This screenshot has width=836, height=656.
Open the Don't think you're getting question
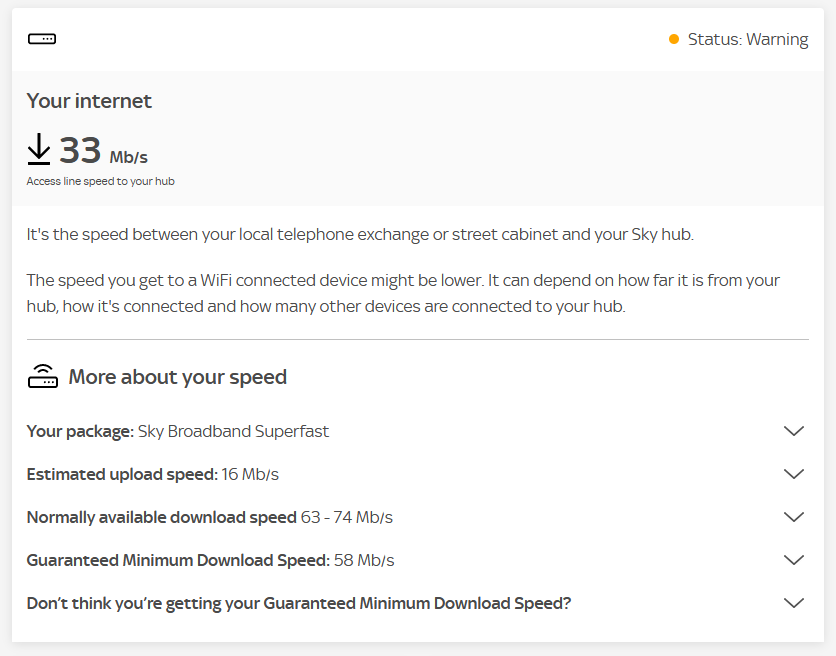(298, 603)
